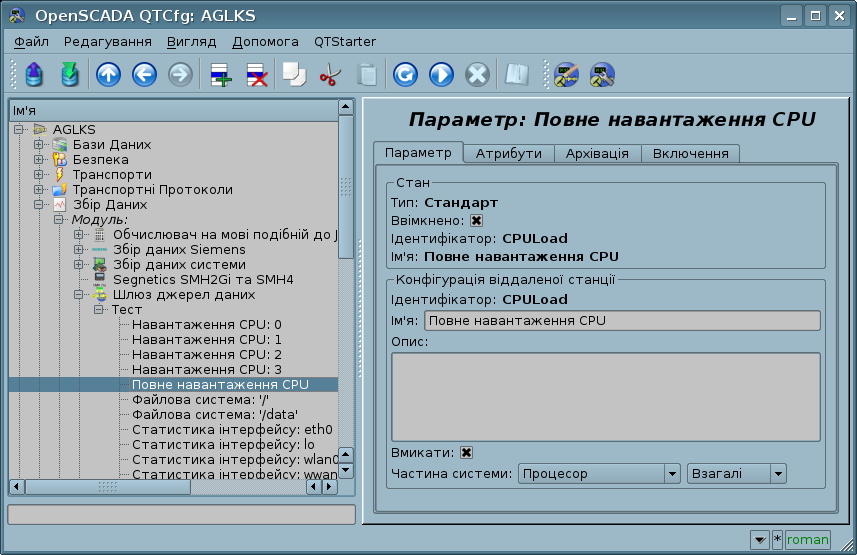Collapse the Збір Даних tree node
Viewport: 857px width, 555px height.
tap(38, 205)
